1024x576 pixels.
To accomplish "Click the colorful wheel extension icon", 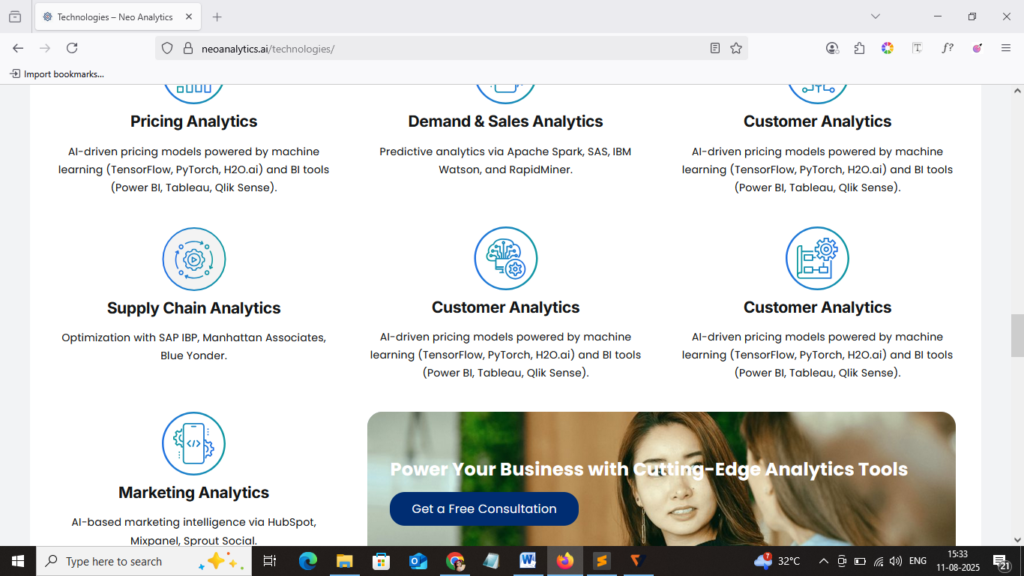I will [888, 48].
